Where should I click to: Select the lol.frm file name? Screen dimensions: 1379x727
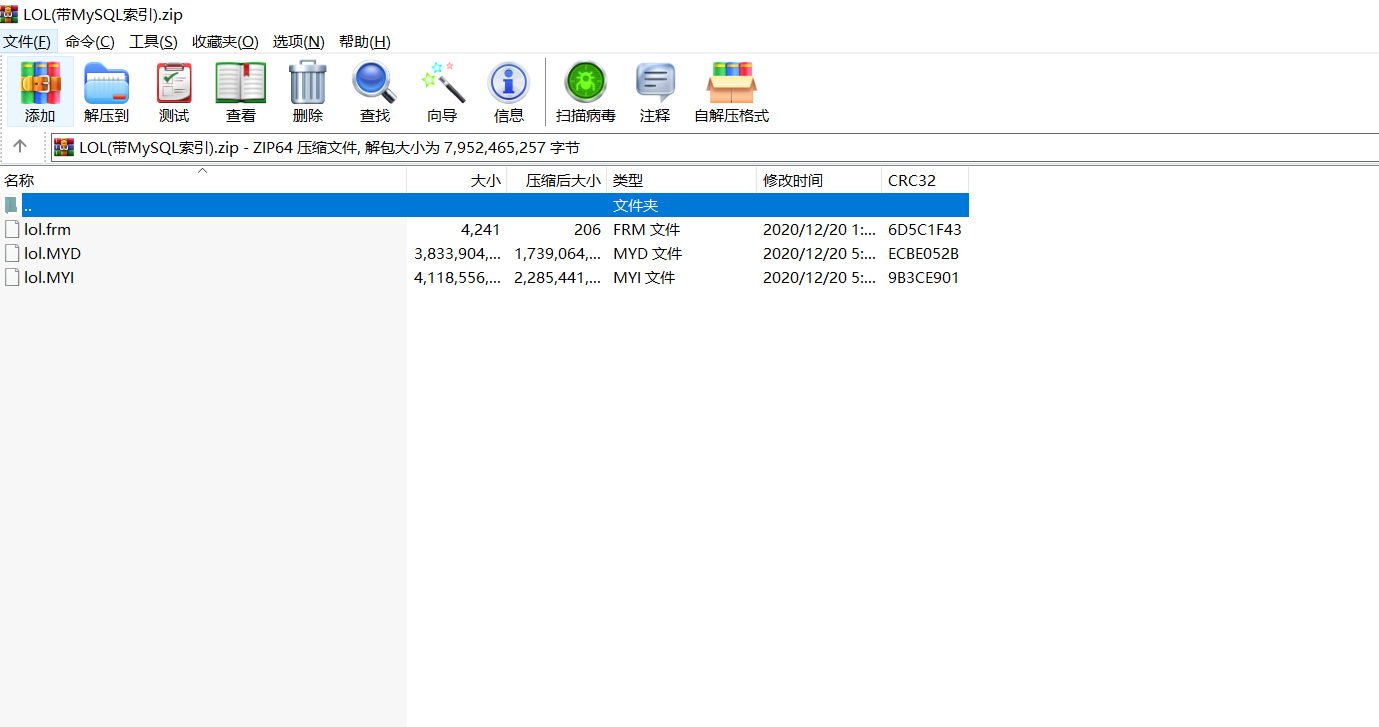tap(47, 229)
